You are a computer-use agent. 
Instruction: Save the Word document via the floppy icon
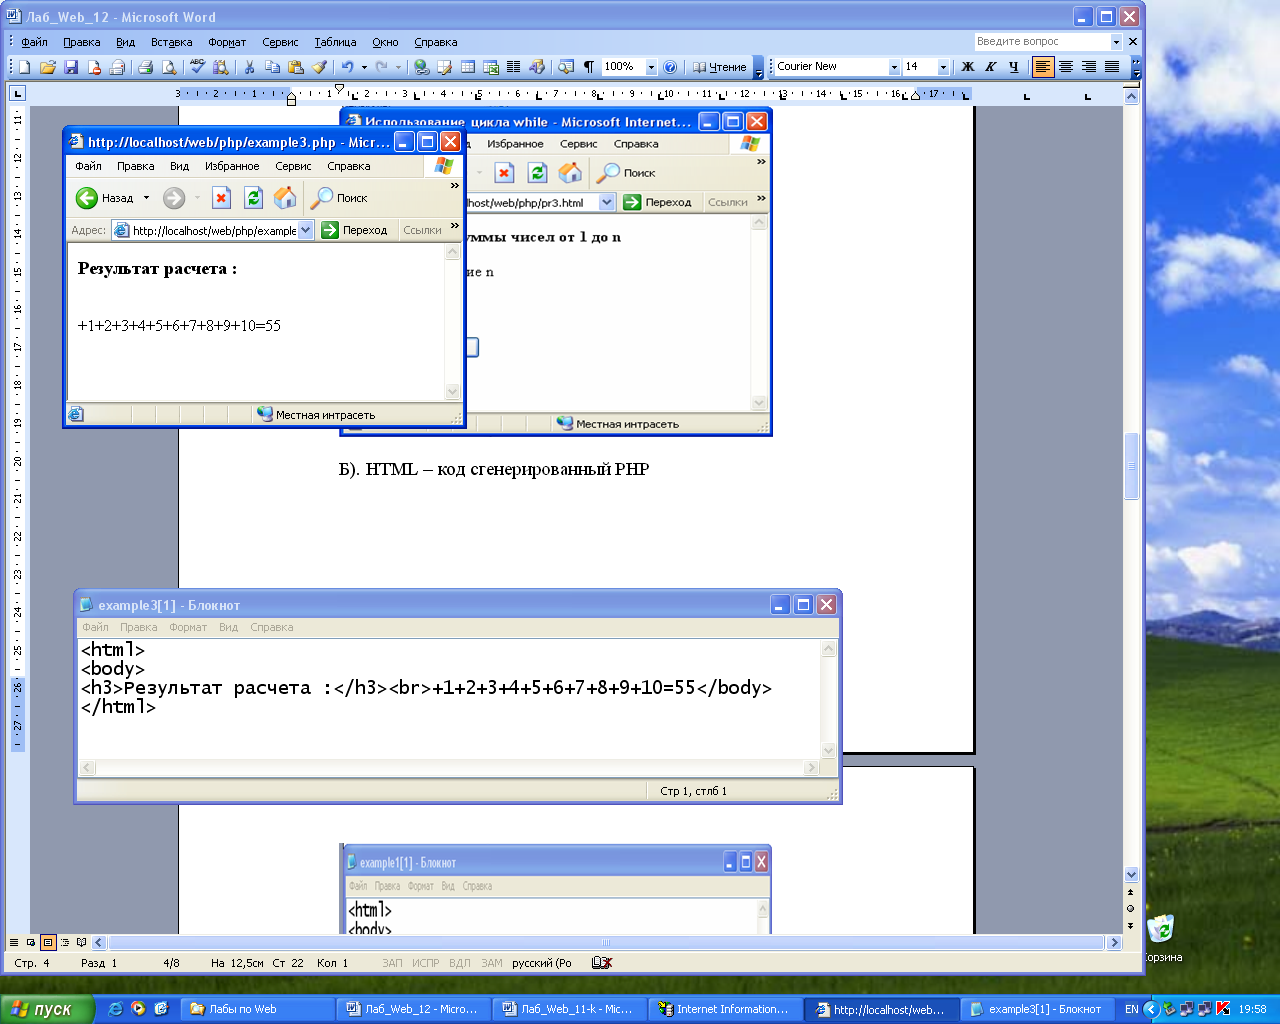(71, 67)
